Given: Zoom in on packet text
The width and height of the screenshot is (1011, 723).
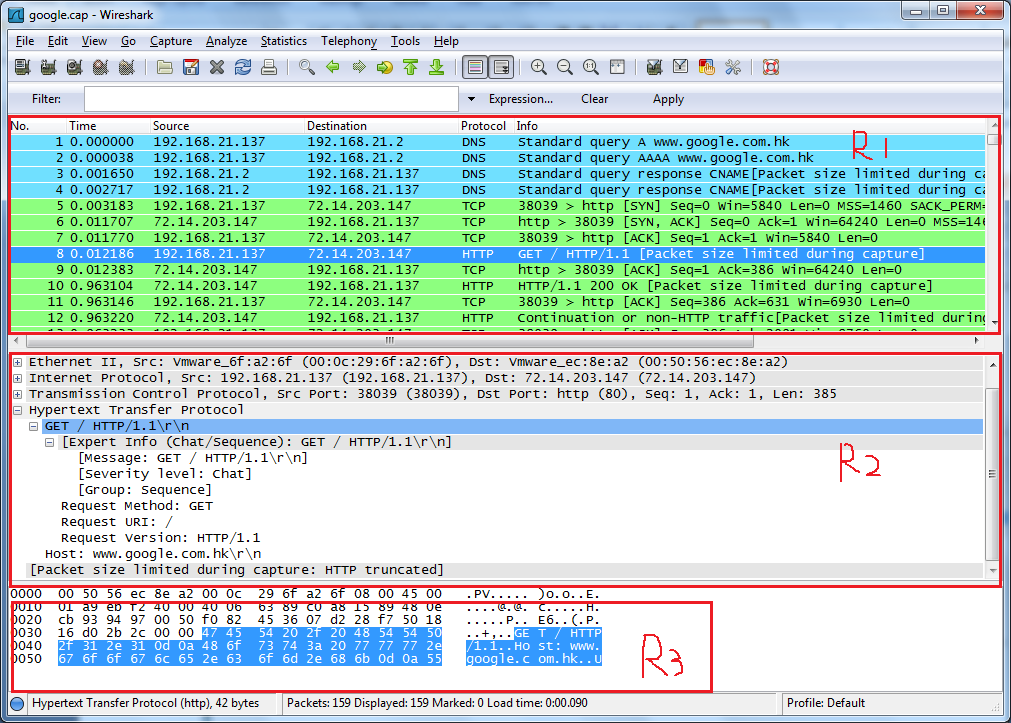Looking at the screenshot, I should pos(539,67).
